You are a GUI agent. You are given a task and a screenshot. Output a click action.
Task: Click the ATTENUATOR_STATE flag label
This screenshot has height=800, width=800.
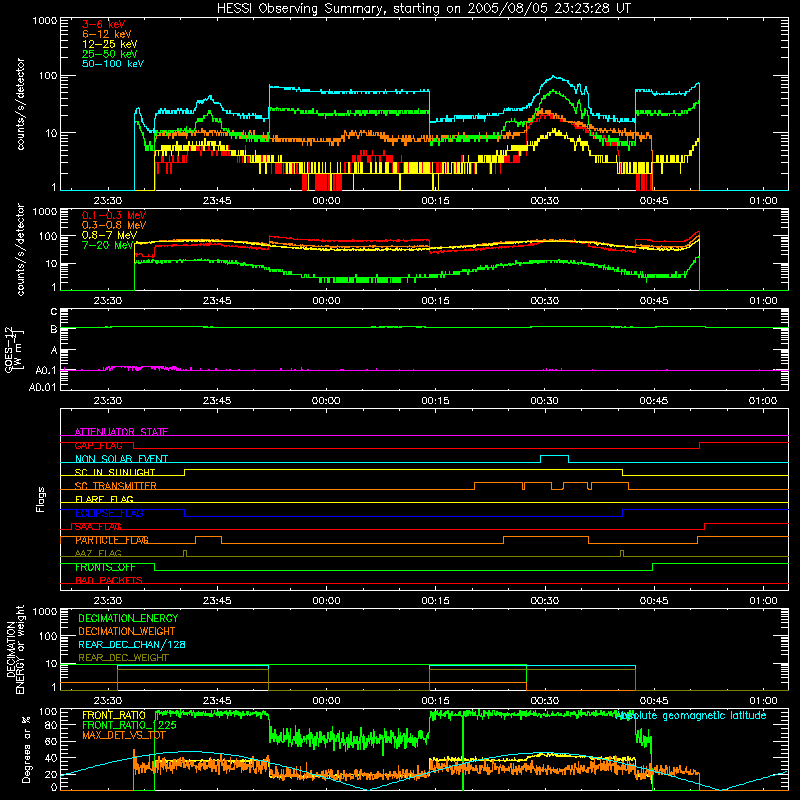pyautogui.click(x=121, y=432)
